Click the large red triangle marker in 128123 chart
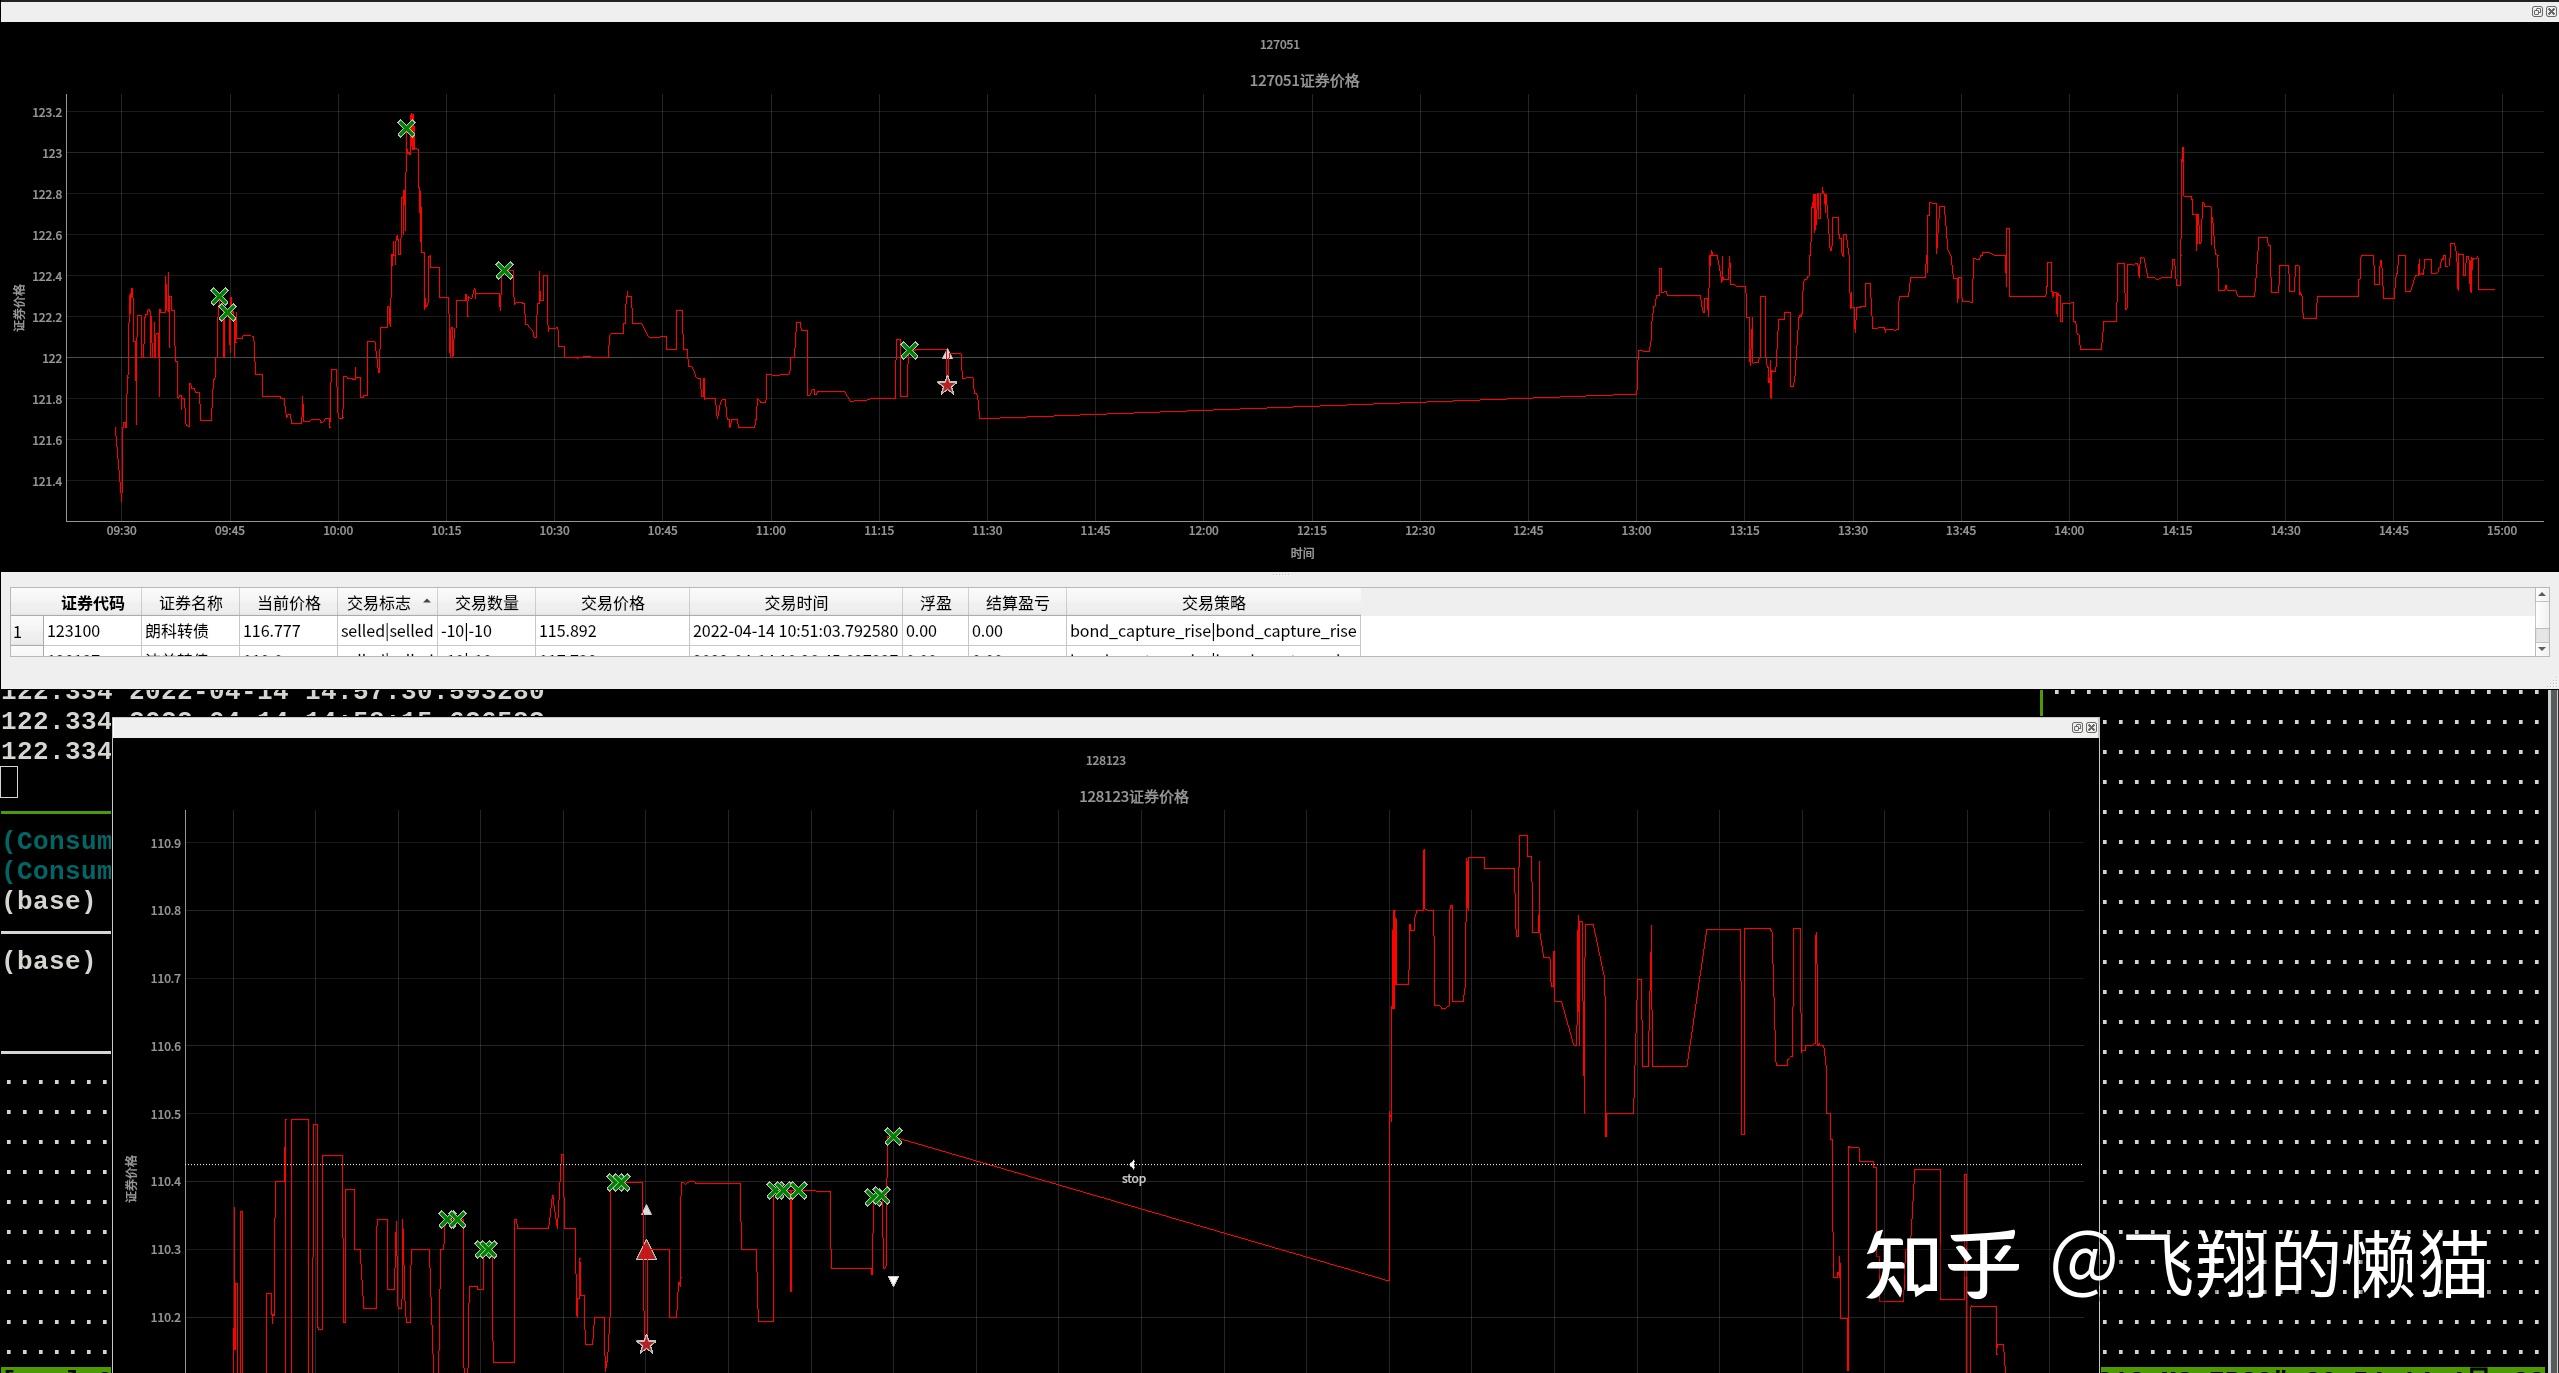Image resolution: width=2559 pixels, height=1373 pixels. (646, 1251)
